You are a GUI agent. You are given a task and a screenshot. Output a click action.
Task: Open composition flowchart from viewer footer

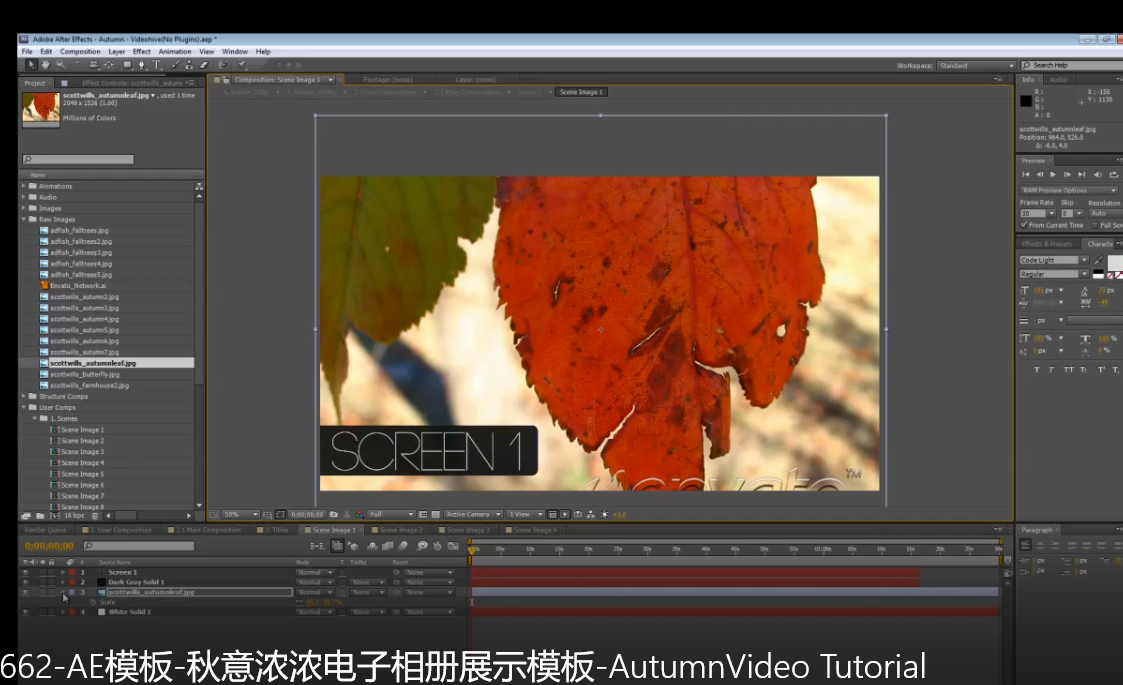coord(592,514)
